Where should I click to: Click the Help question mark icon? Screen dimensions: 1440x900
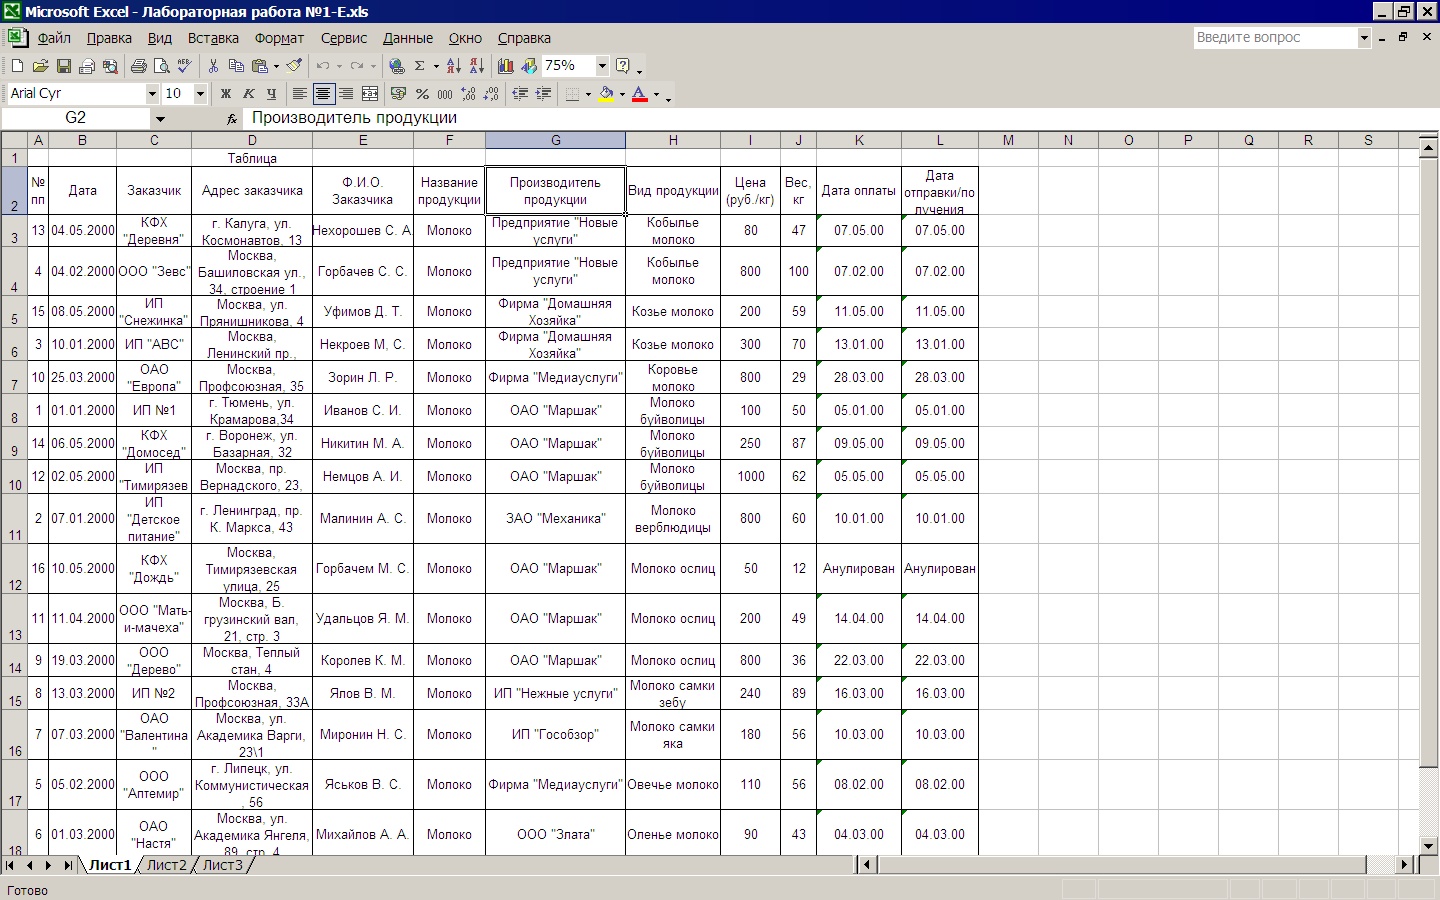(623, 66)
